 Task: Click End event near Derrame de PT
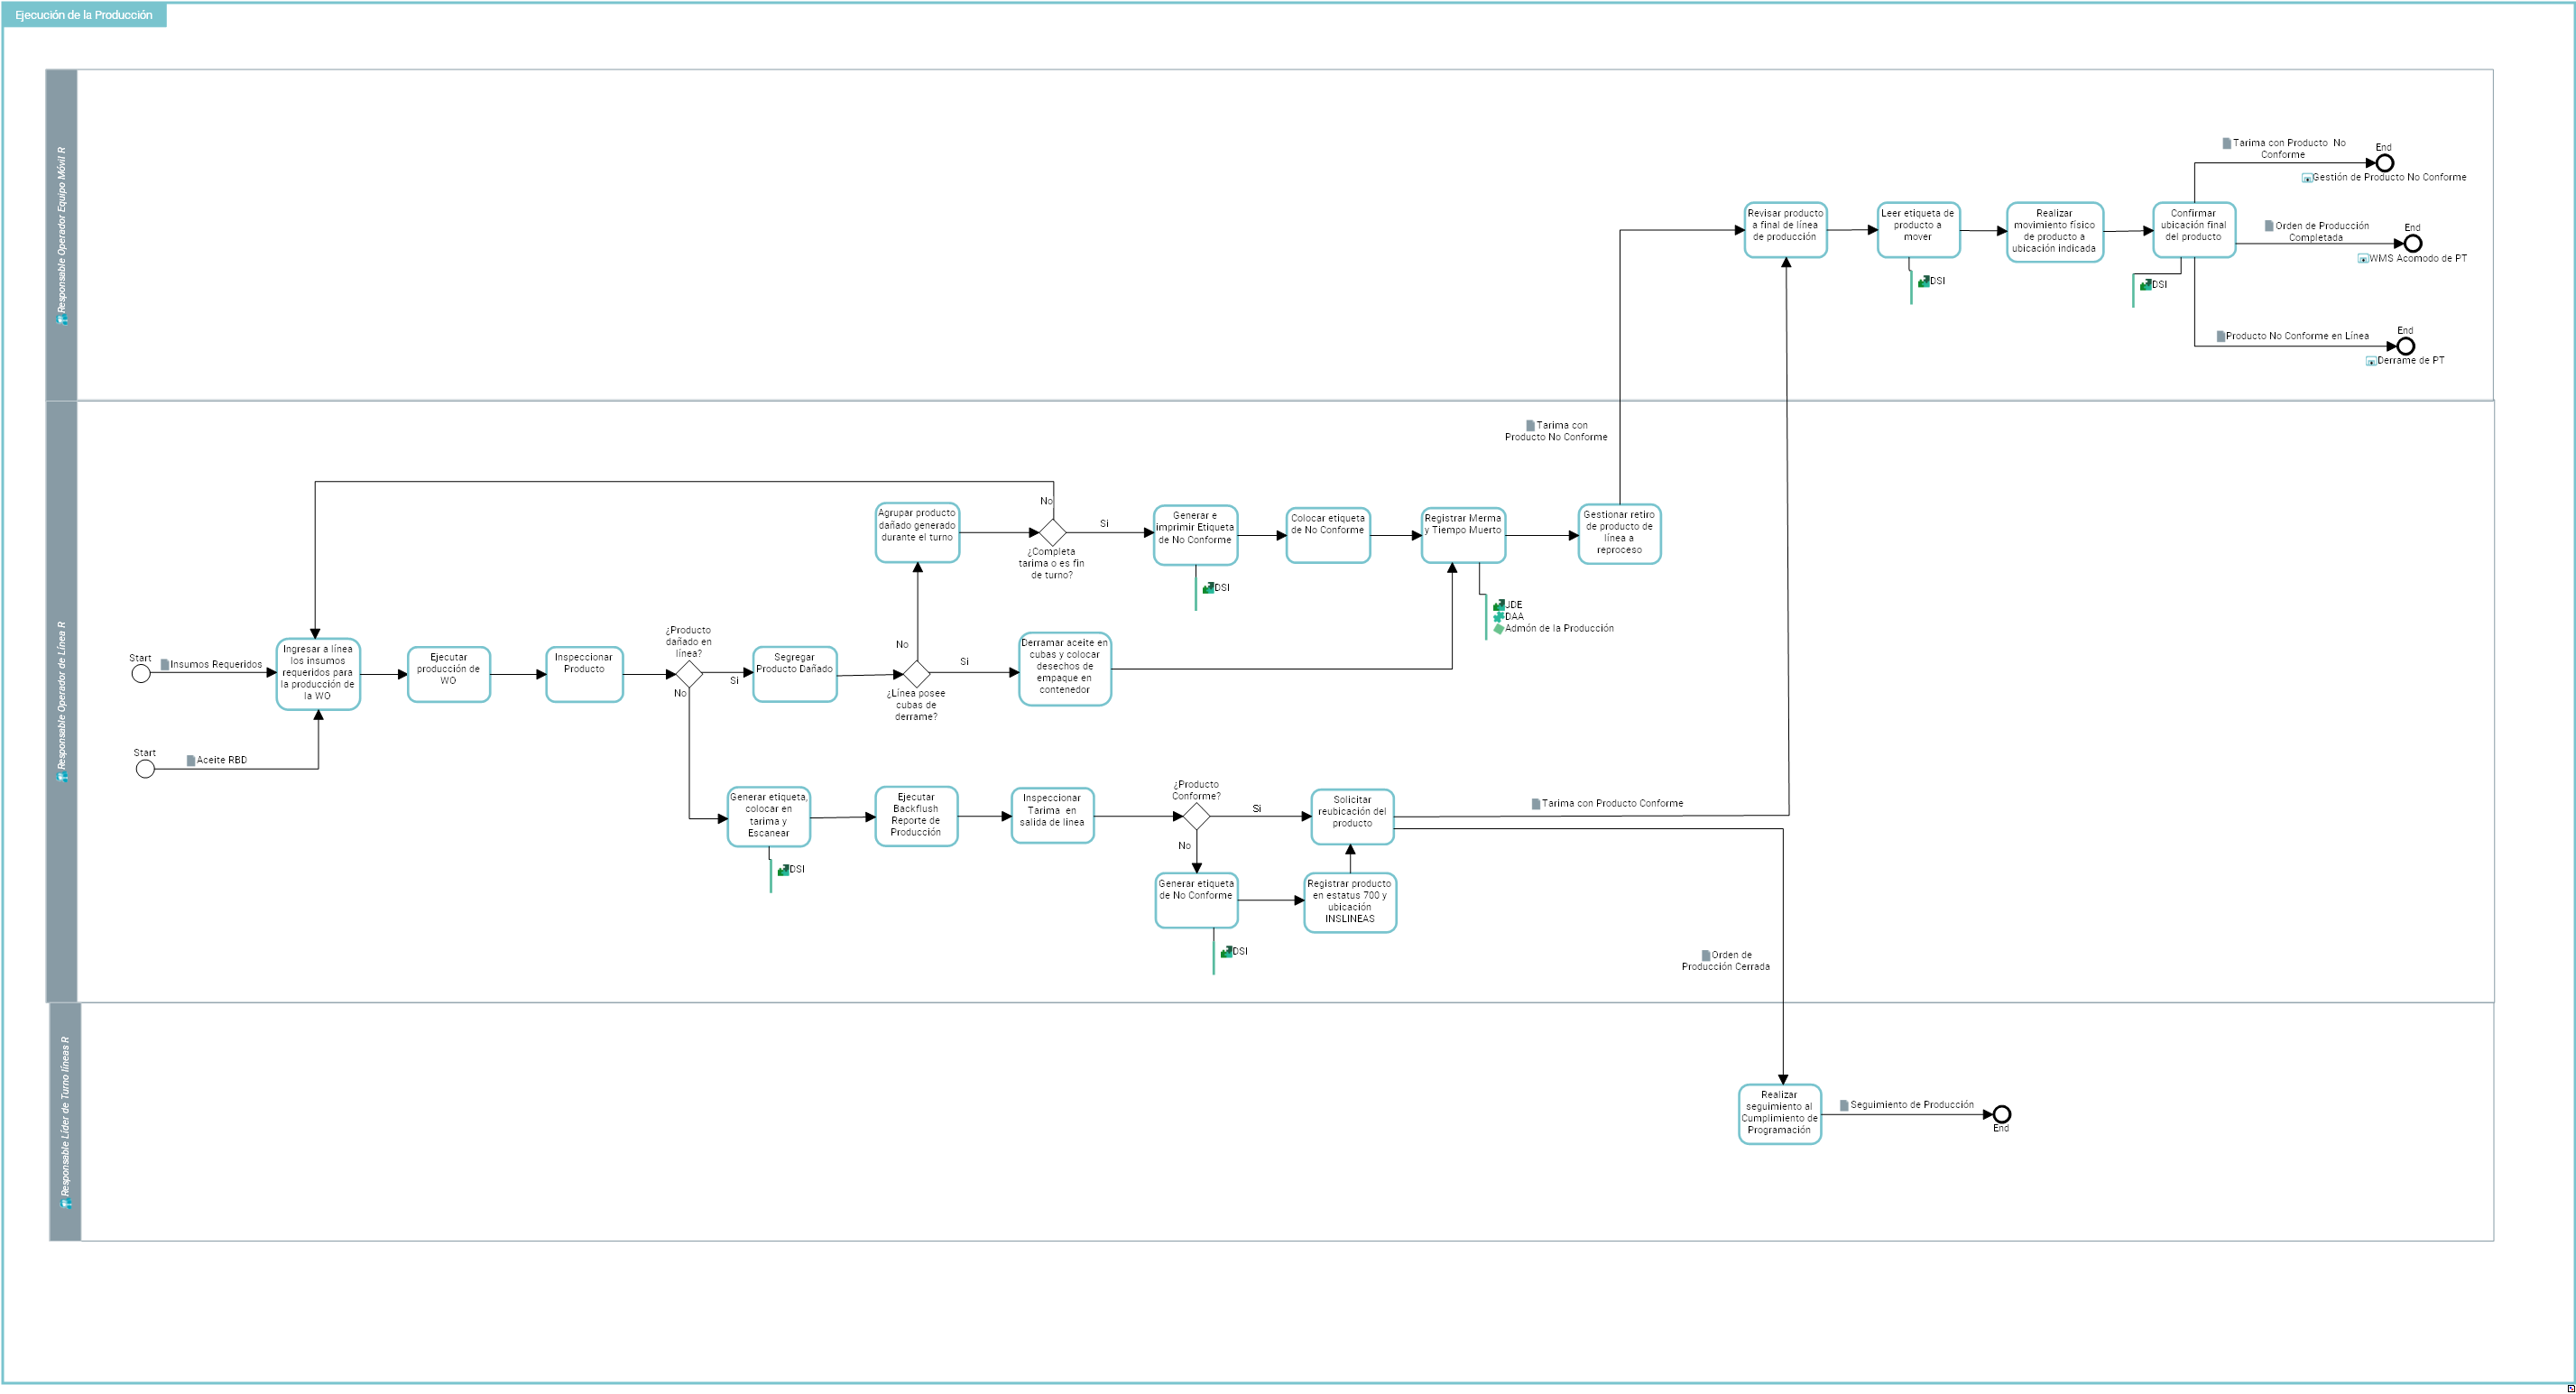click(2406, 346)
